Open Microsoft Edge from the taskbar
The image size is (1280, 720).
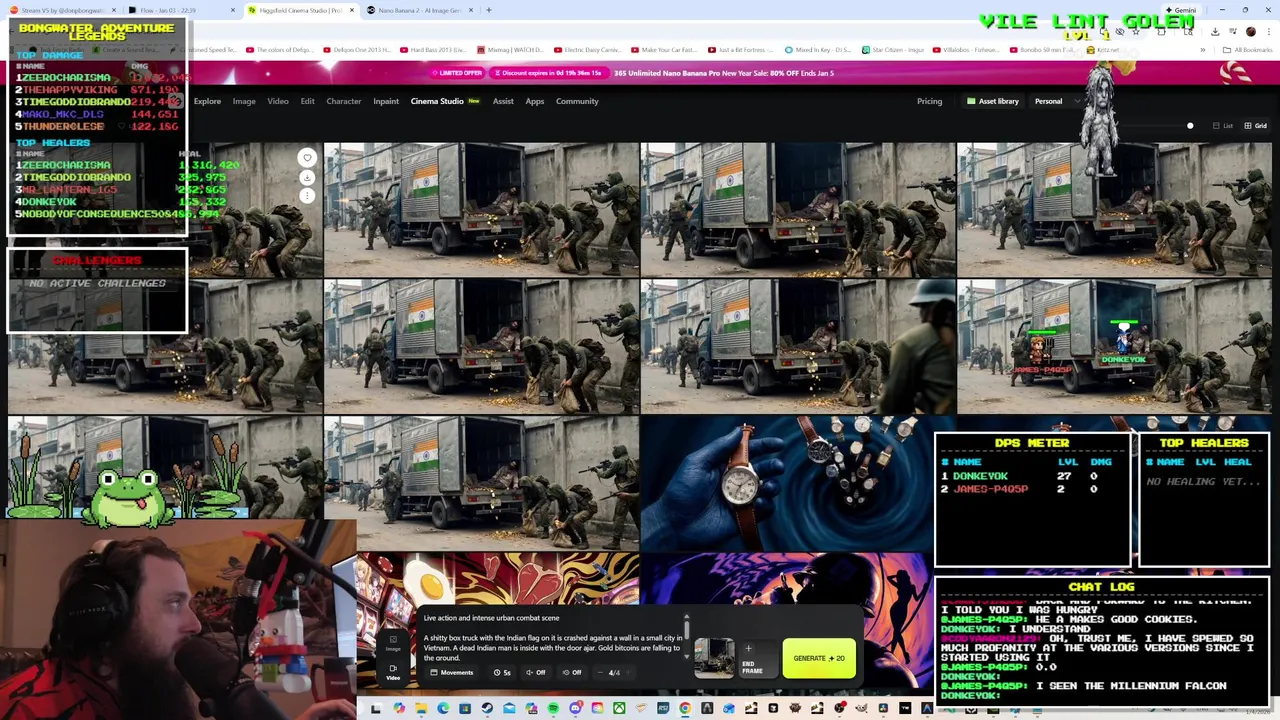pos(443,708)
